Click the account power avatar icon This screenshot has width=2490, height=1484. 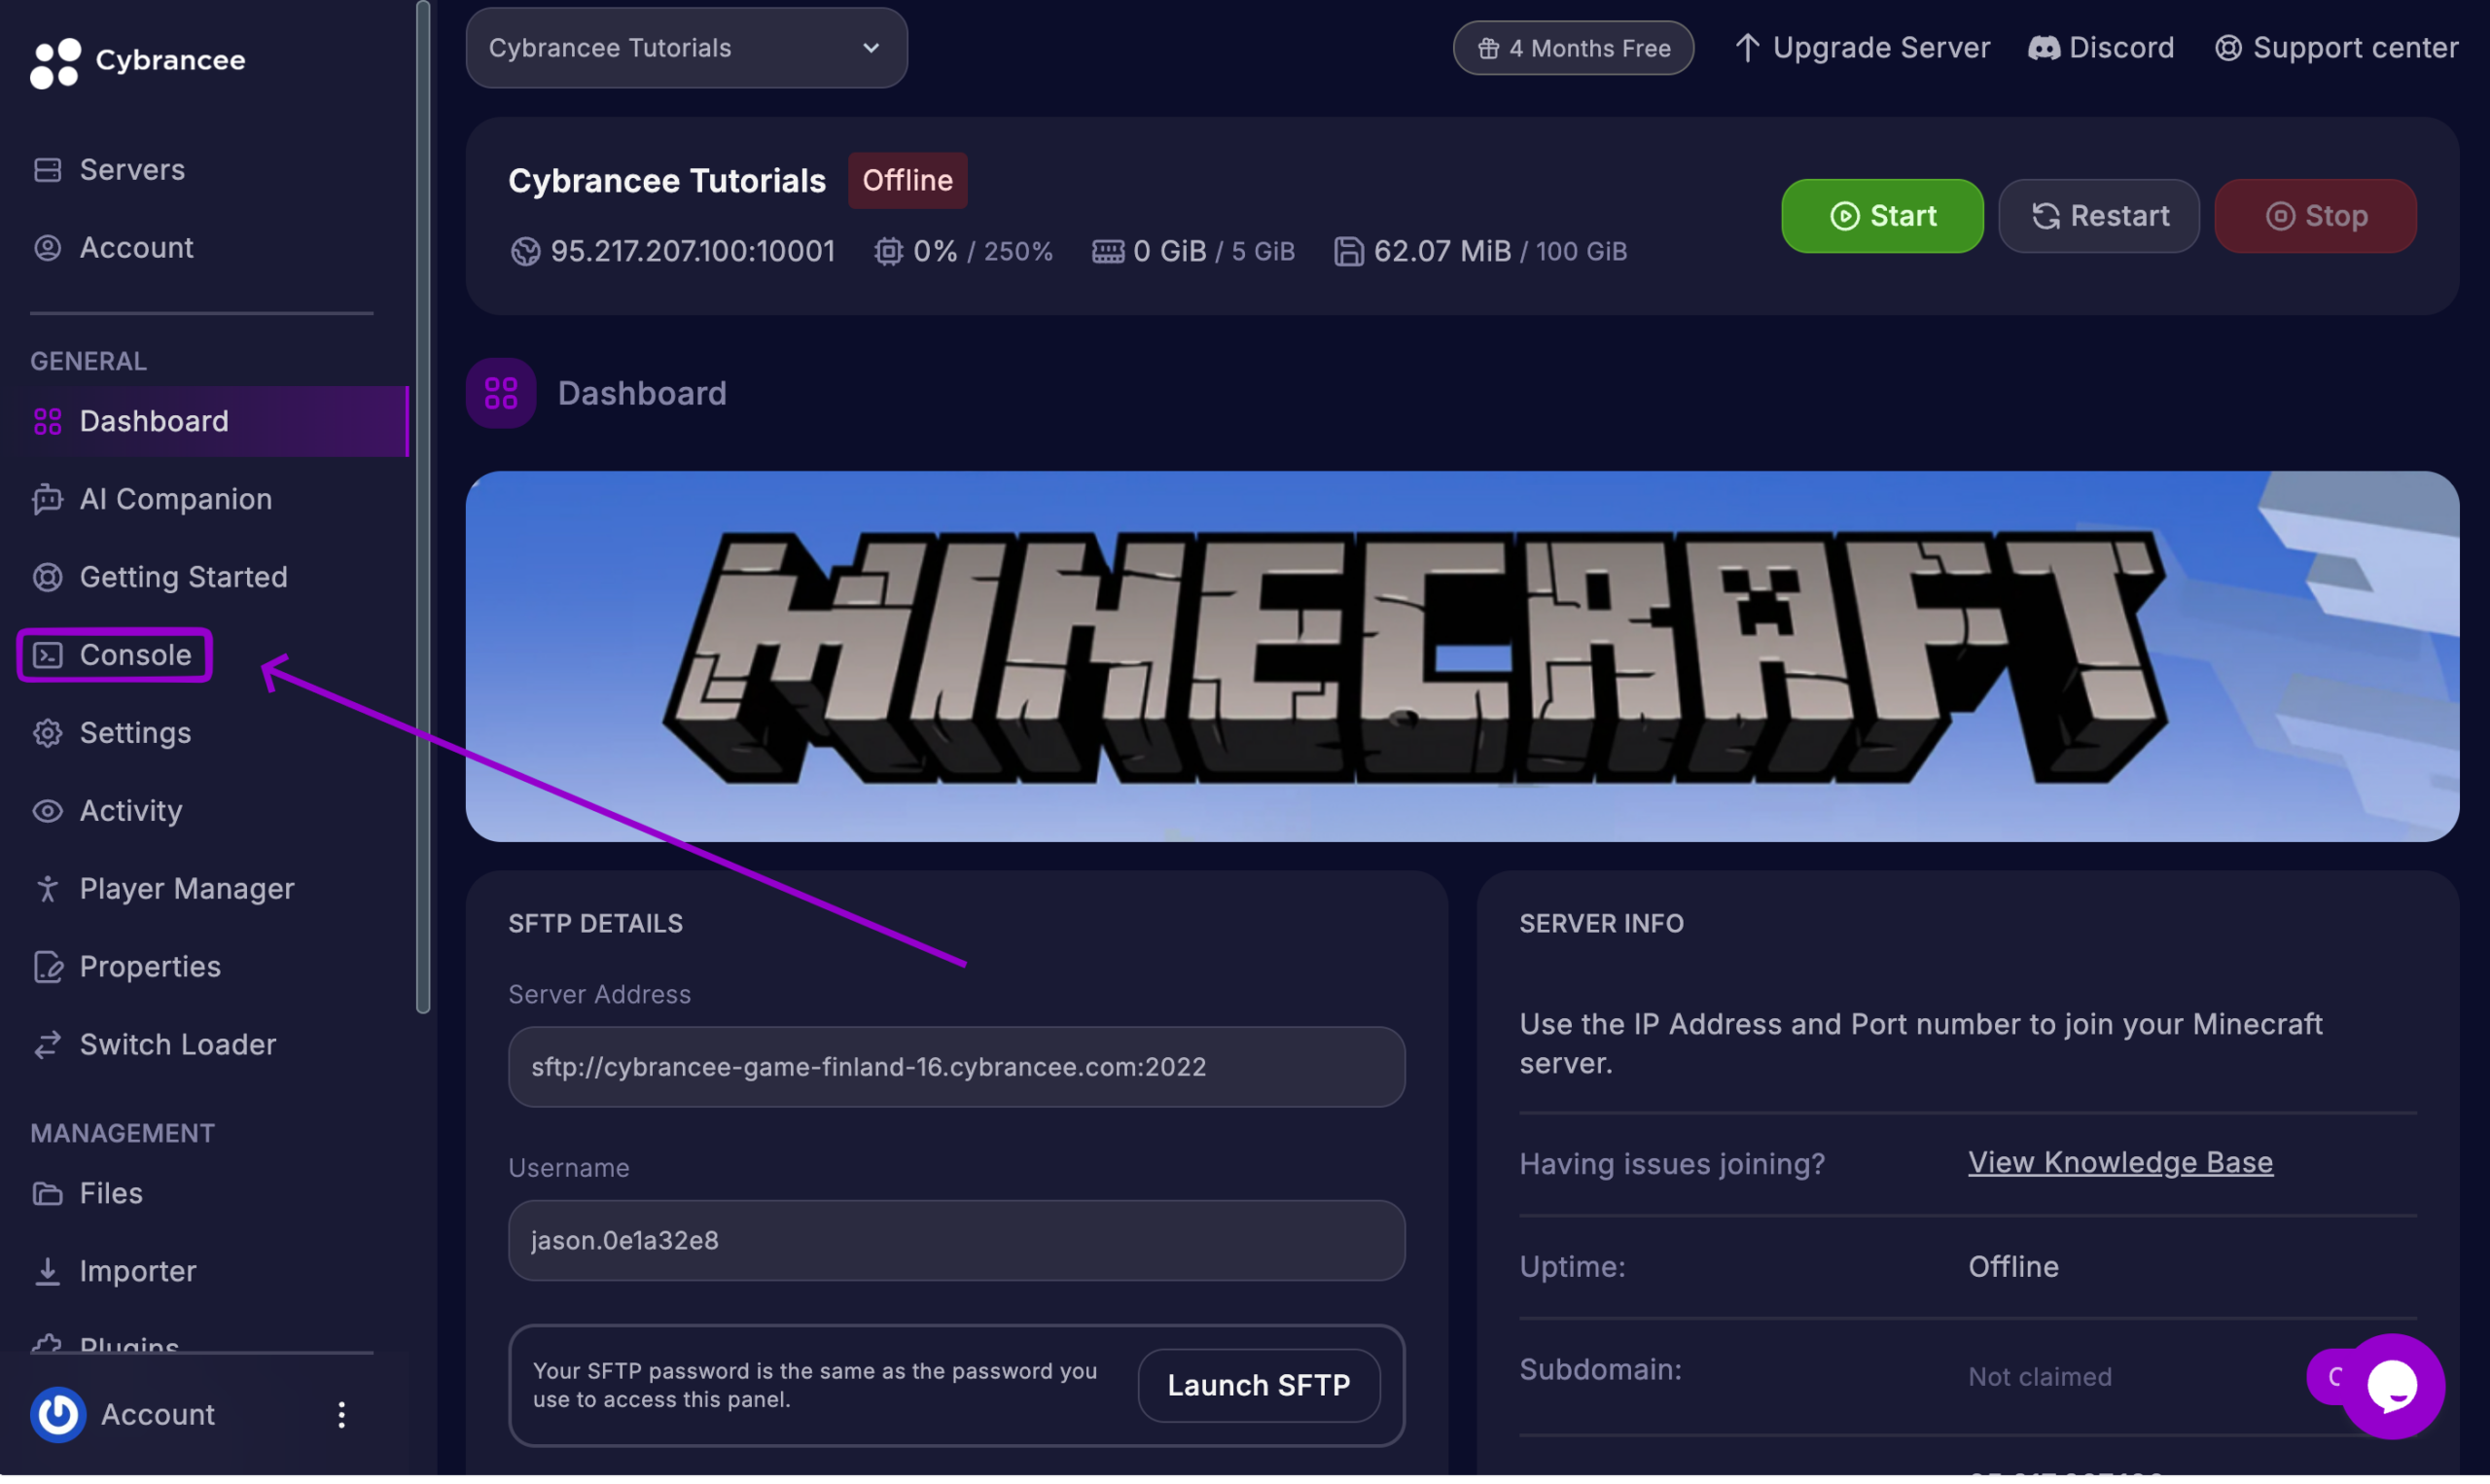[x=58, y=1416]
